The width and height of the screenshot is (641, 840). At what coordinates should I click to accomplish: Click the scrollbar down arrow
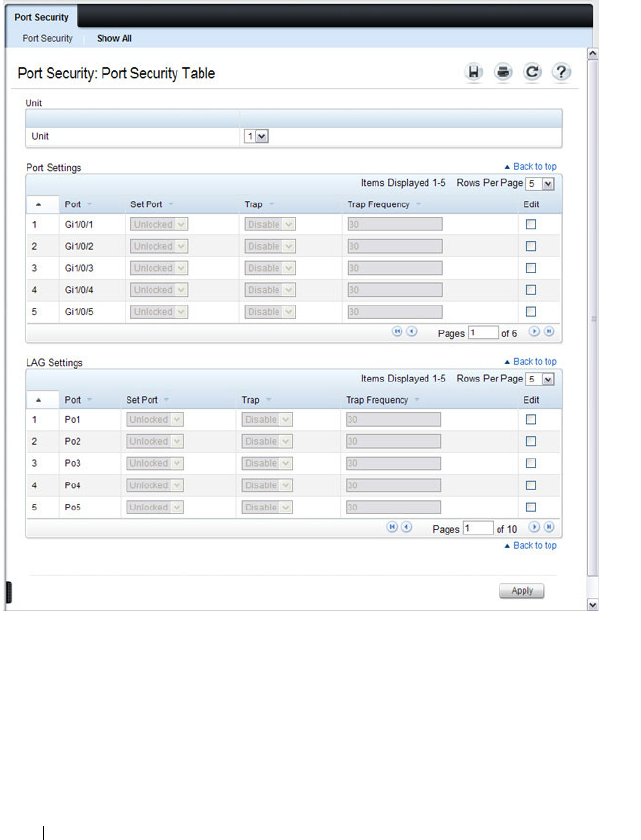point(592,605)
